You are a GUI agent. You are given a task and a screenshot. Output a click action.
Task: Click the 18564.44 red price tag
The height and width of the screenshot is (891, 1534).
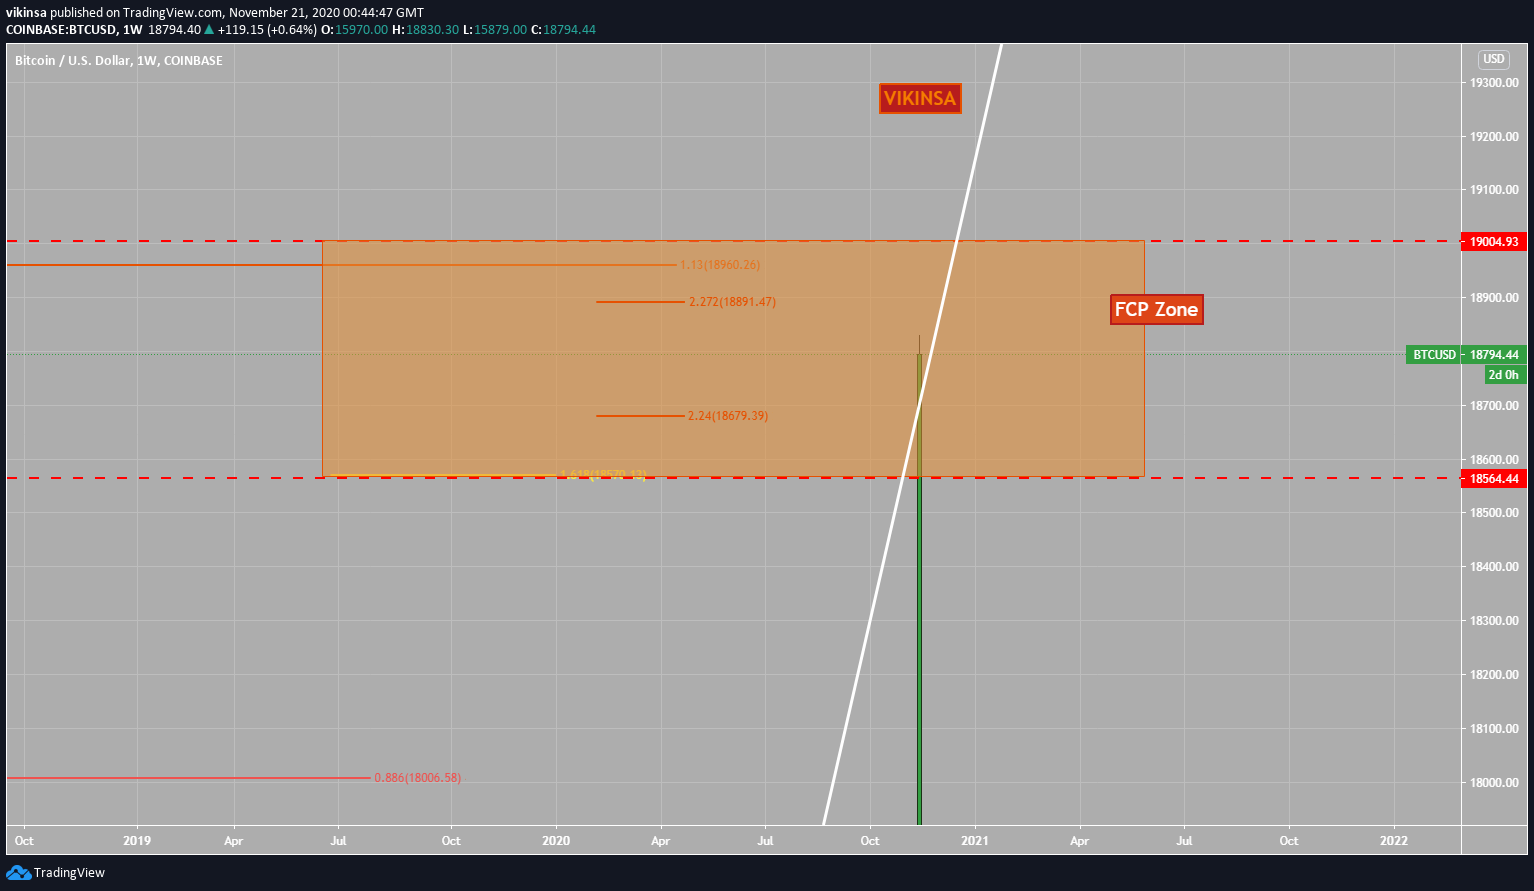[1494, 479]
